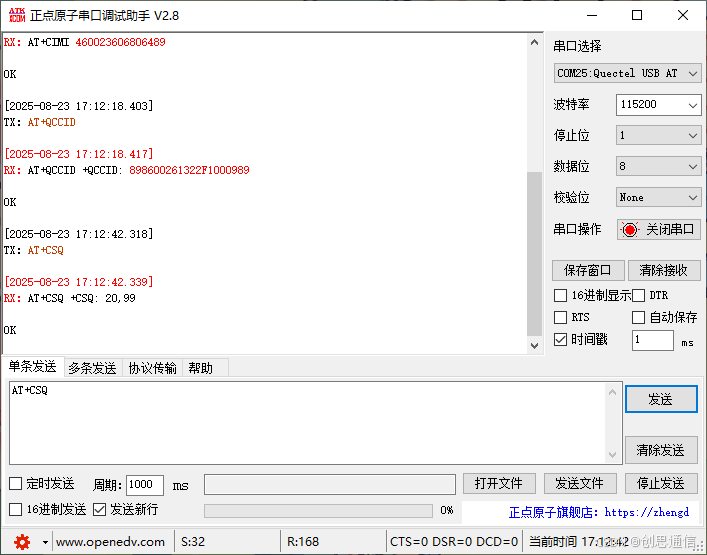Image resolution: width=707 pixels, height=555 pixels.
Task: Open the 协议传输 tab
Action: (x=152, y=368)
